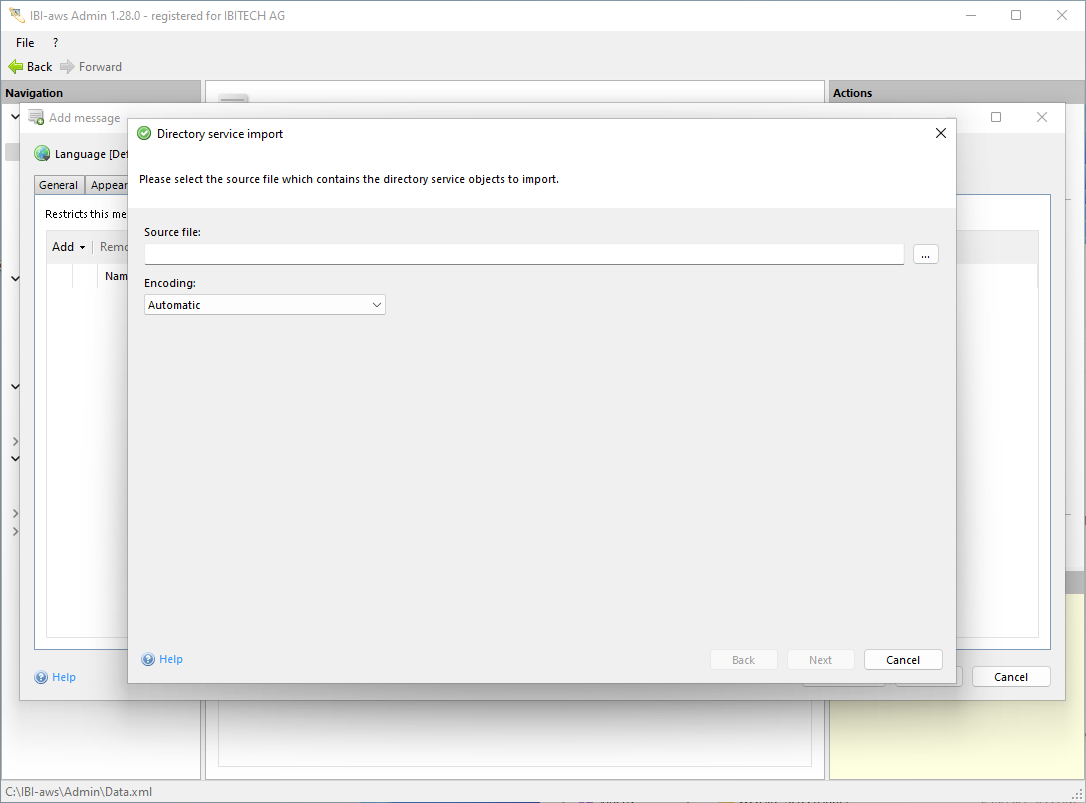Click the Add message window icon

[36, 118]
